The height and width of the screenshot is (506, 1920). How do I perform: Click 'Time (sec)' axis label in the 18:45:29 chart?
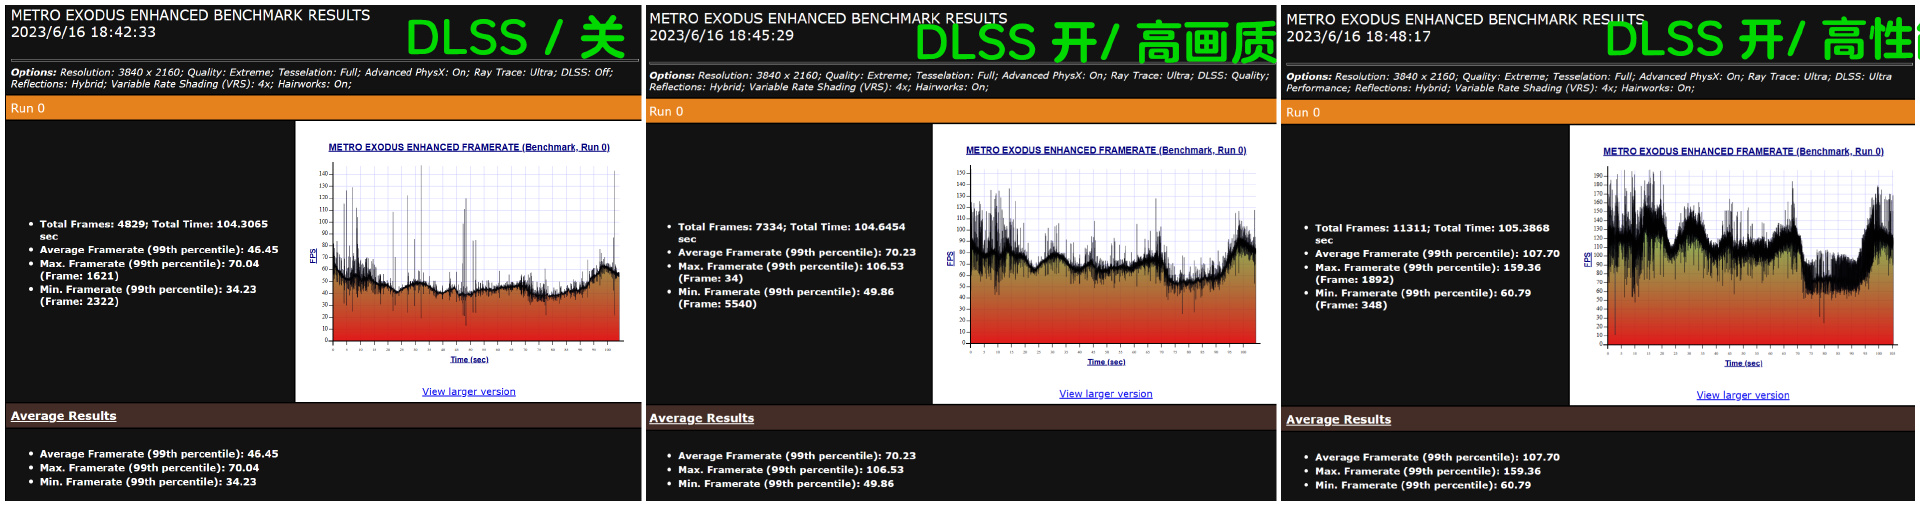[1106, 362]
